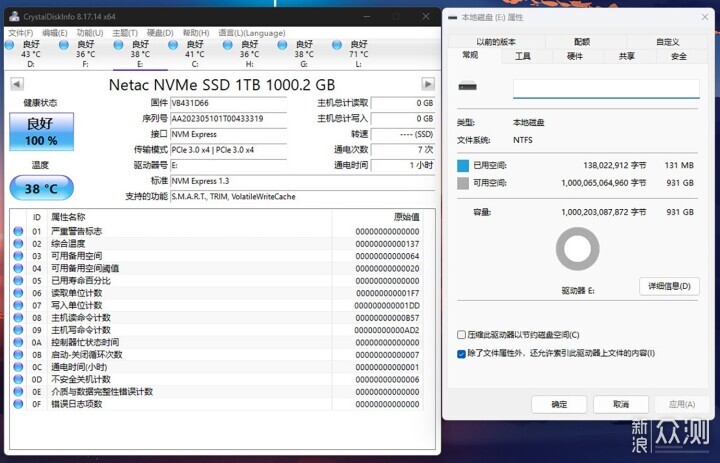The width and height of the screenshot is (720, 463).
Task: Click the gray 可用空间 color swatch
Action: click(x=463, y=183)
